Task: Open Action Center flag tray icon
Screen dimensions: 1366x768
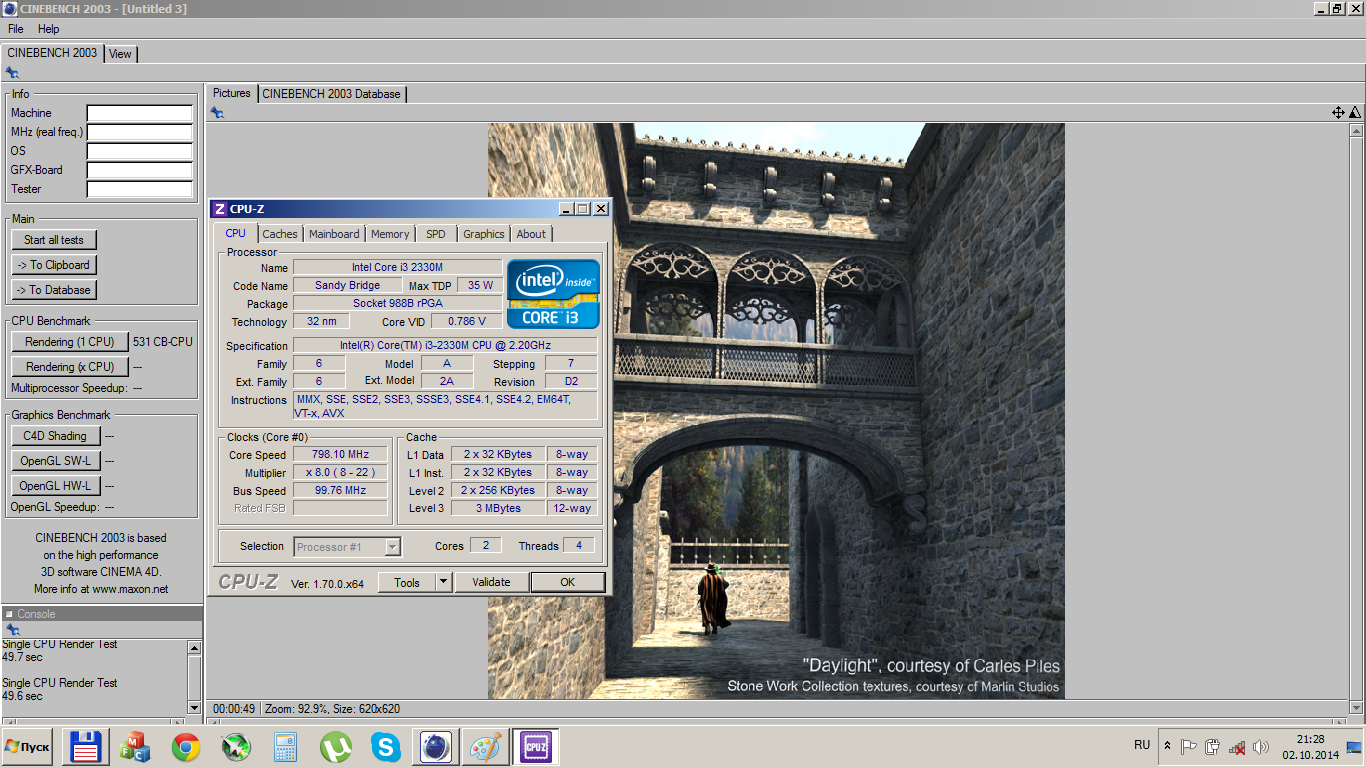Action: tap(1189, 746)
